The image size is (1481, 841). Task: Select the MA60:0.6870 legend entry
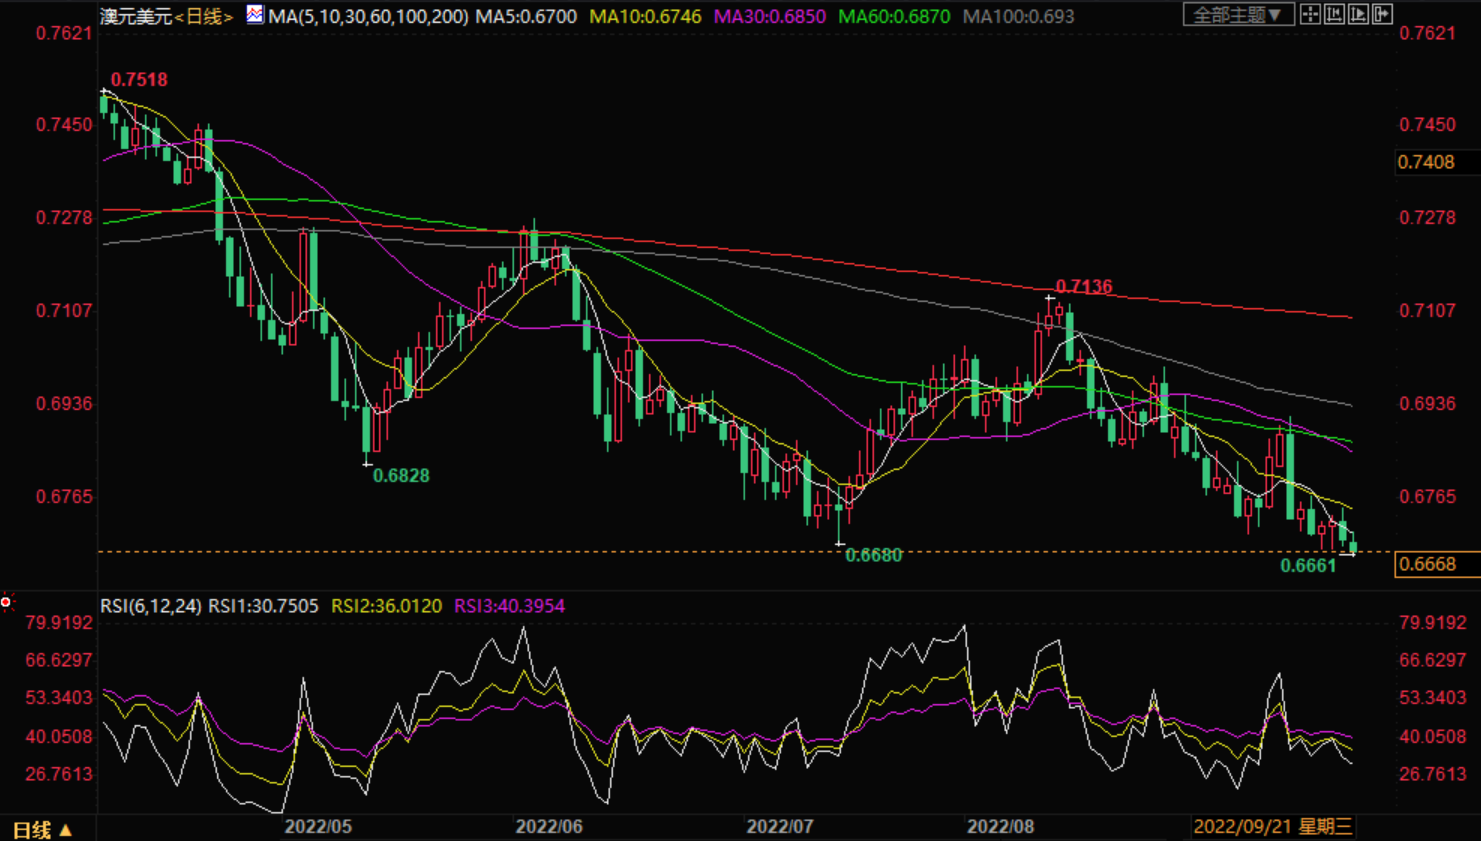[x=894, y=16]
